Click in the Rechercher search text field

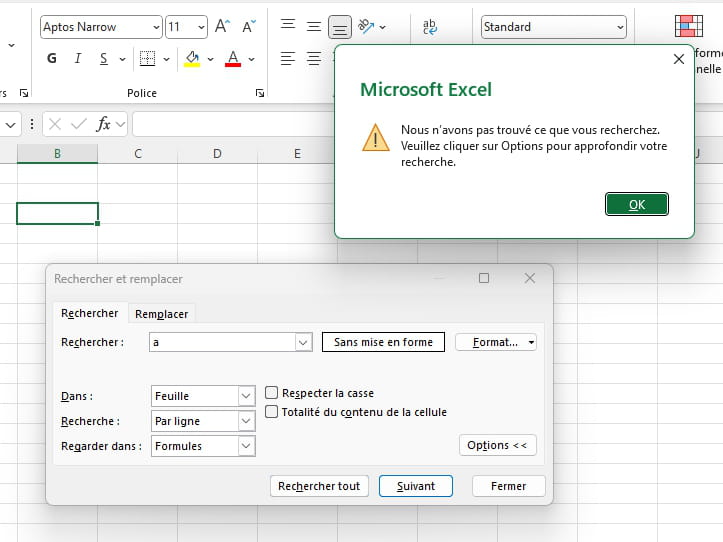click(222, 342)
